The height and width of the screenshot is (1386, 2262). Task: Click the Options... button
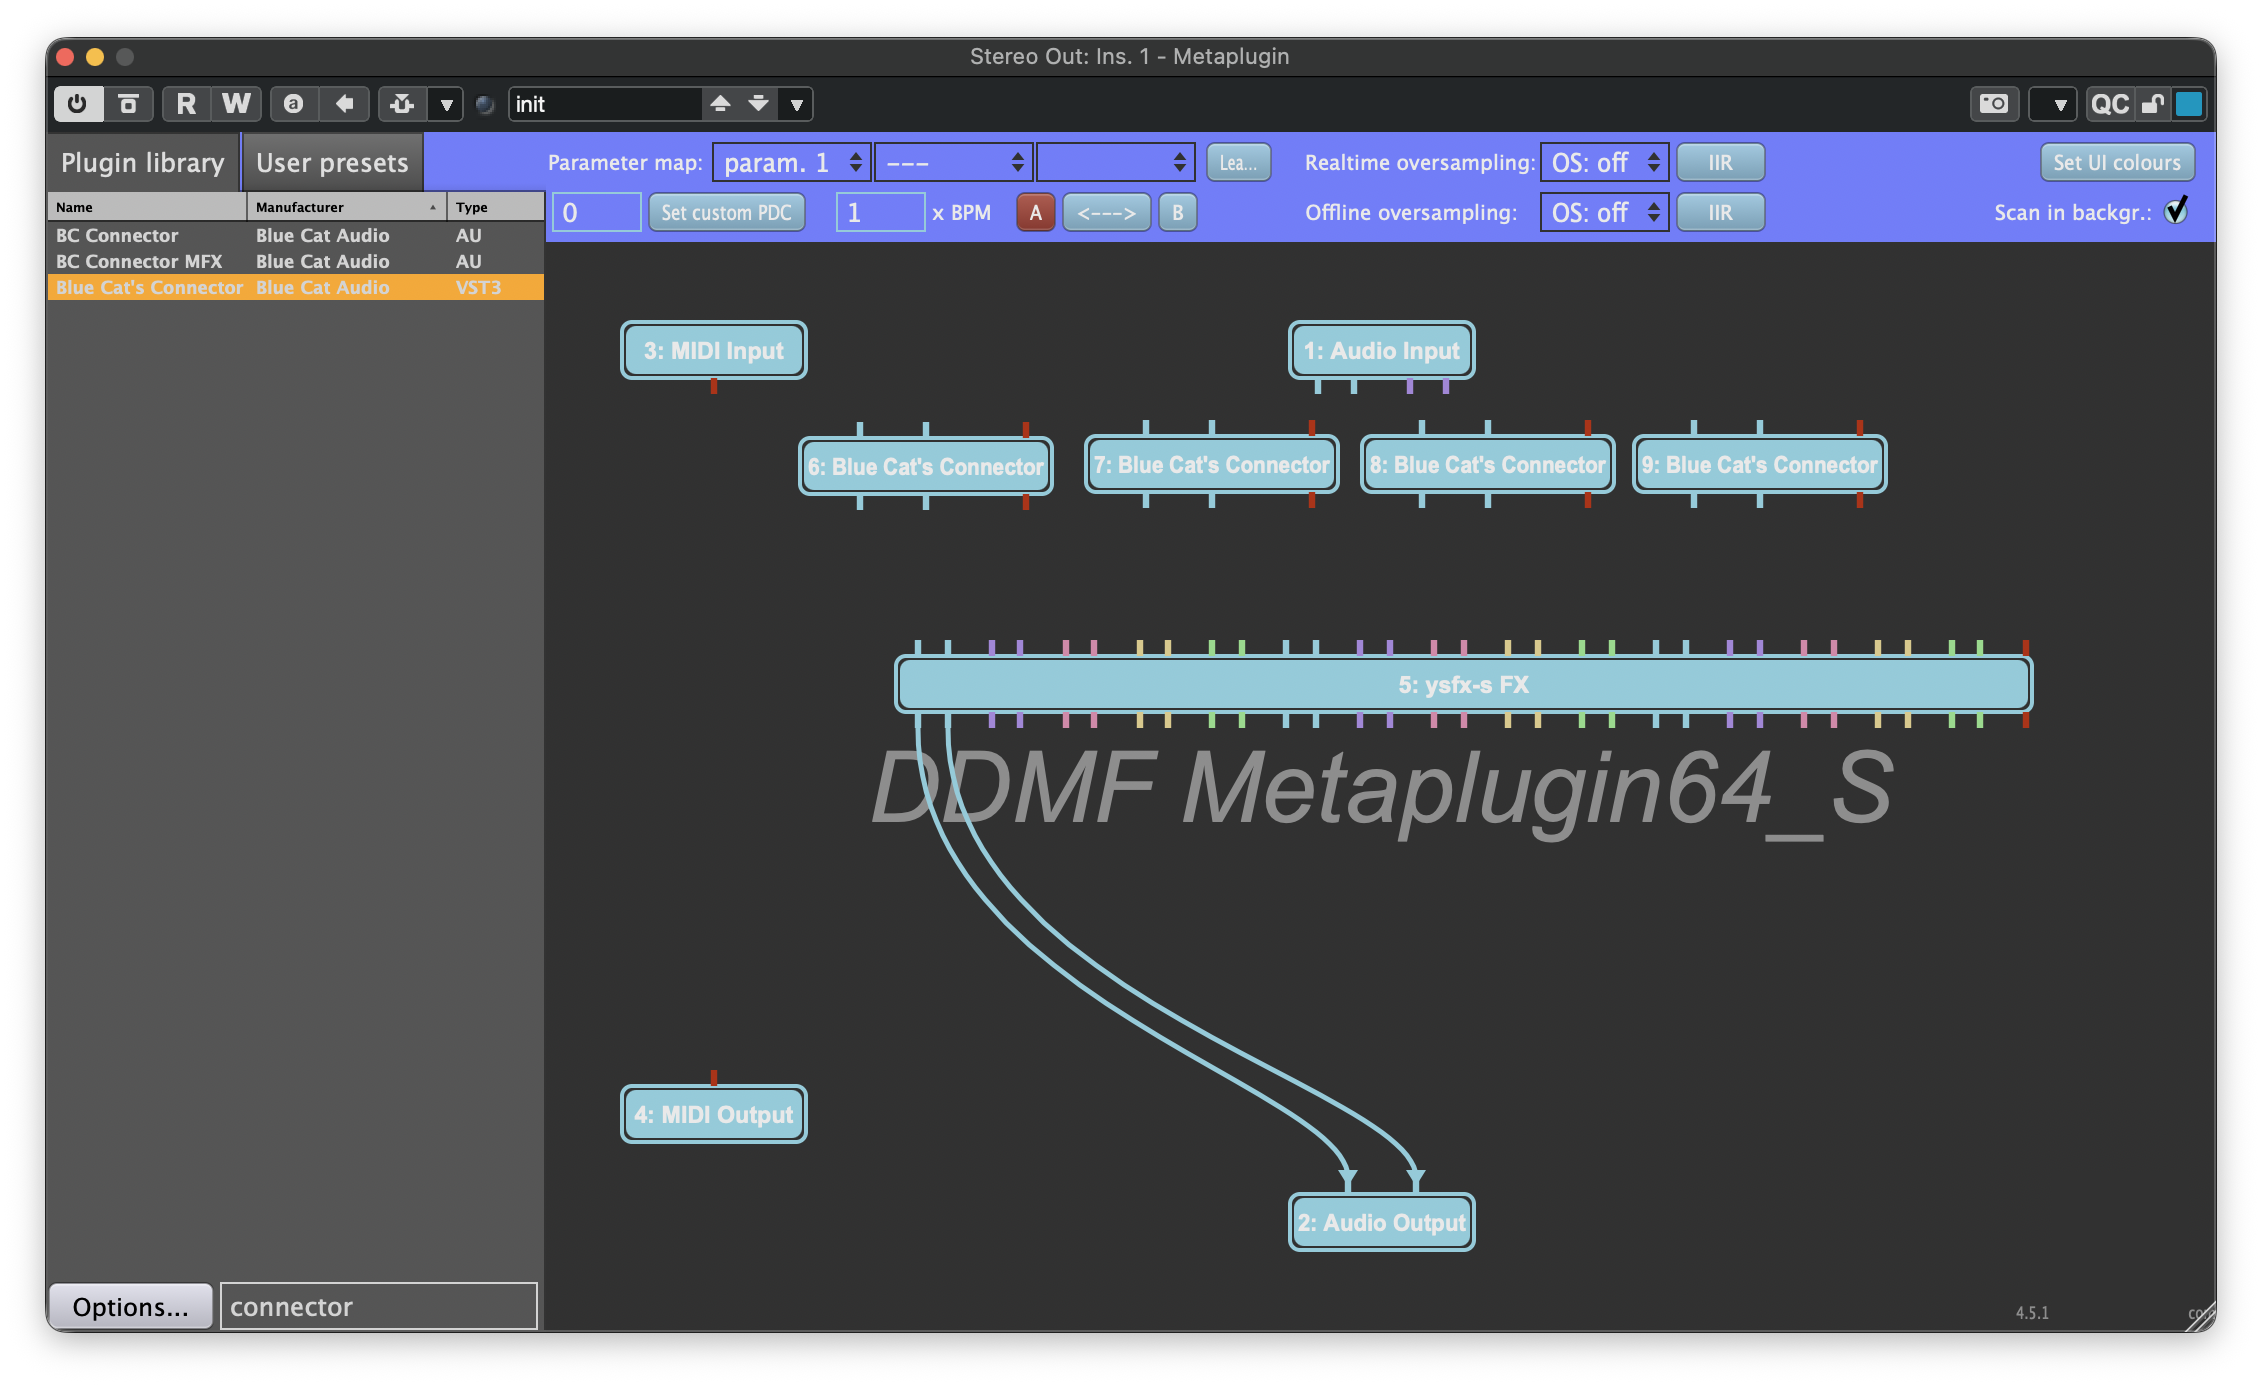coord(131,1306)
